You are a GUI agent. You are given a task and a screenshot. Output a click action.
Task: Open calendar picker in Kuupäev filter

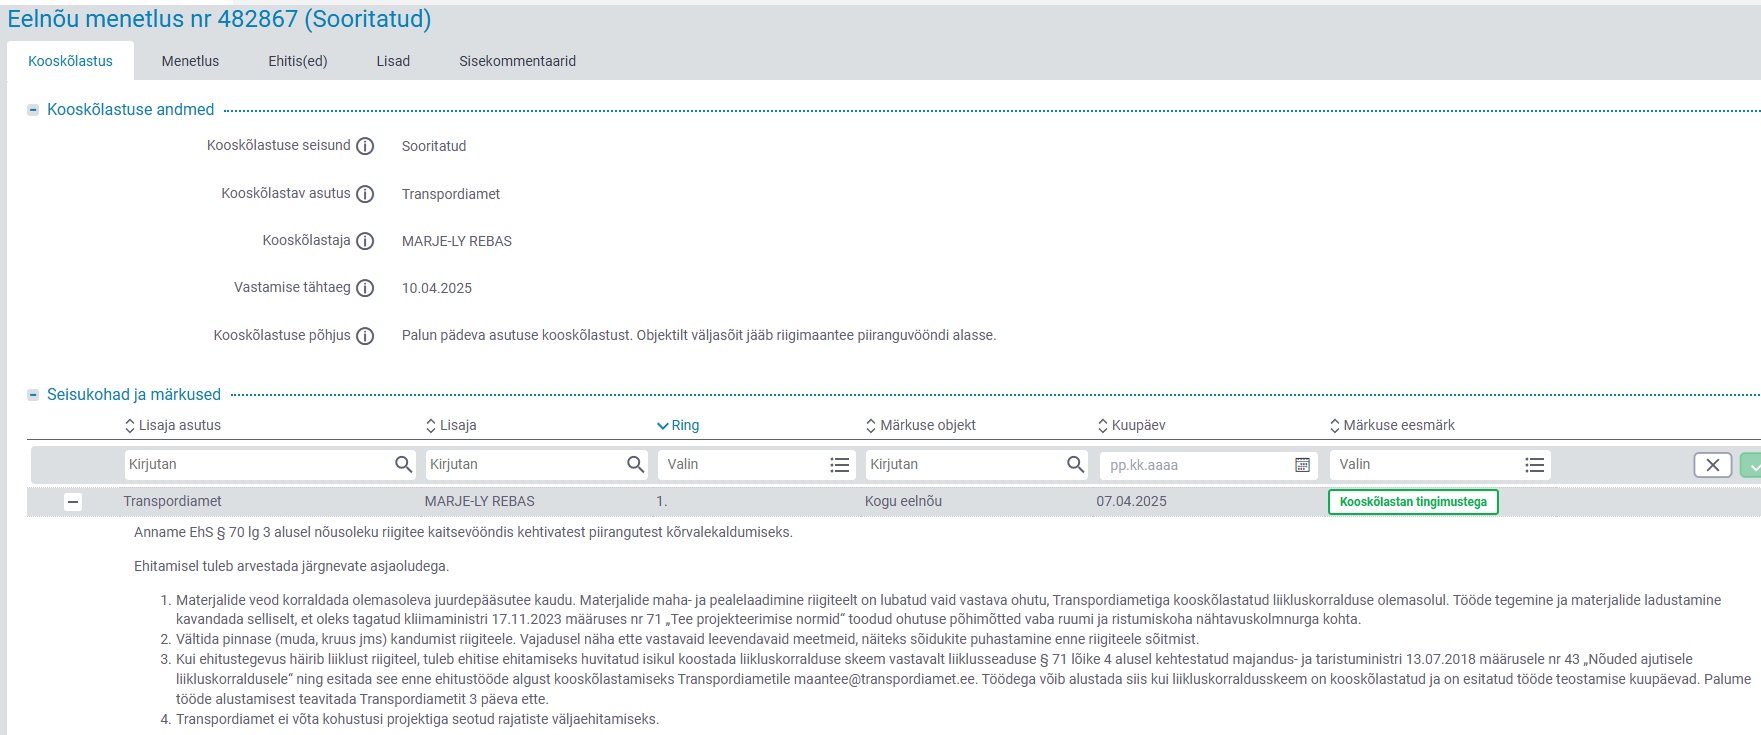coord(1302,465)
